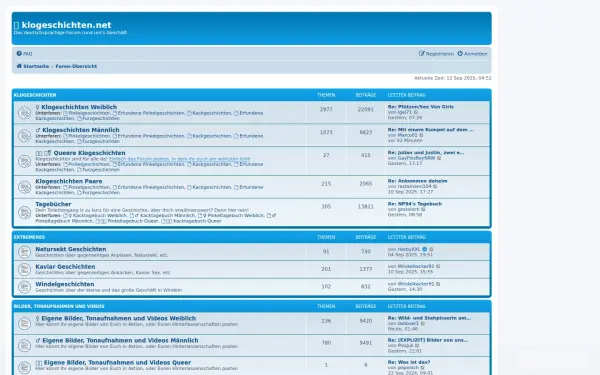Click the topic count '2977'
Screen dimensions: 600x375
326,109
